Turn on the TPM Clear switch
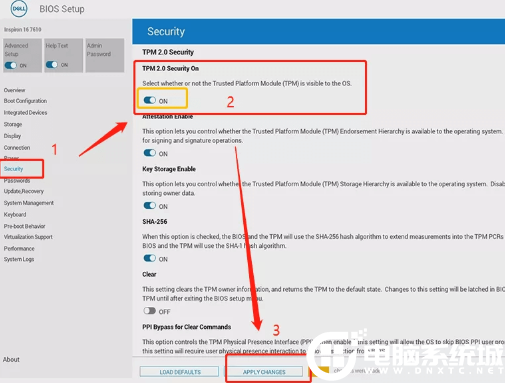 (150, 311)
